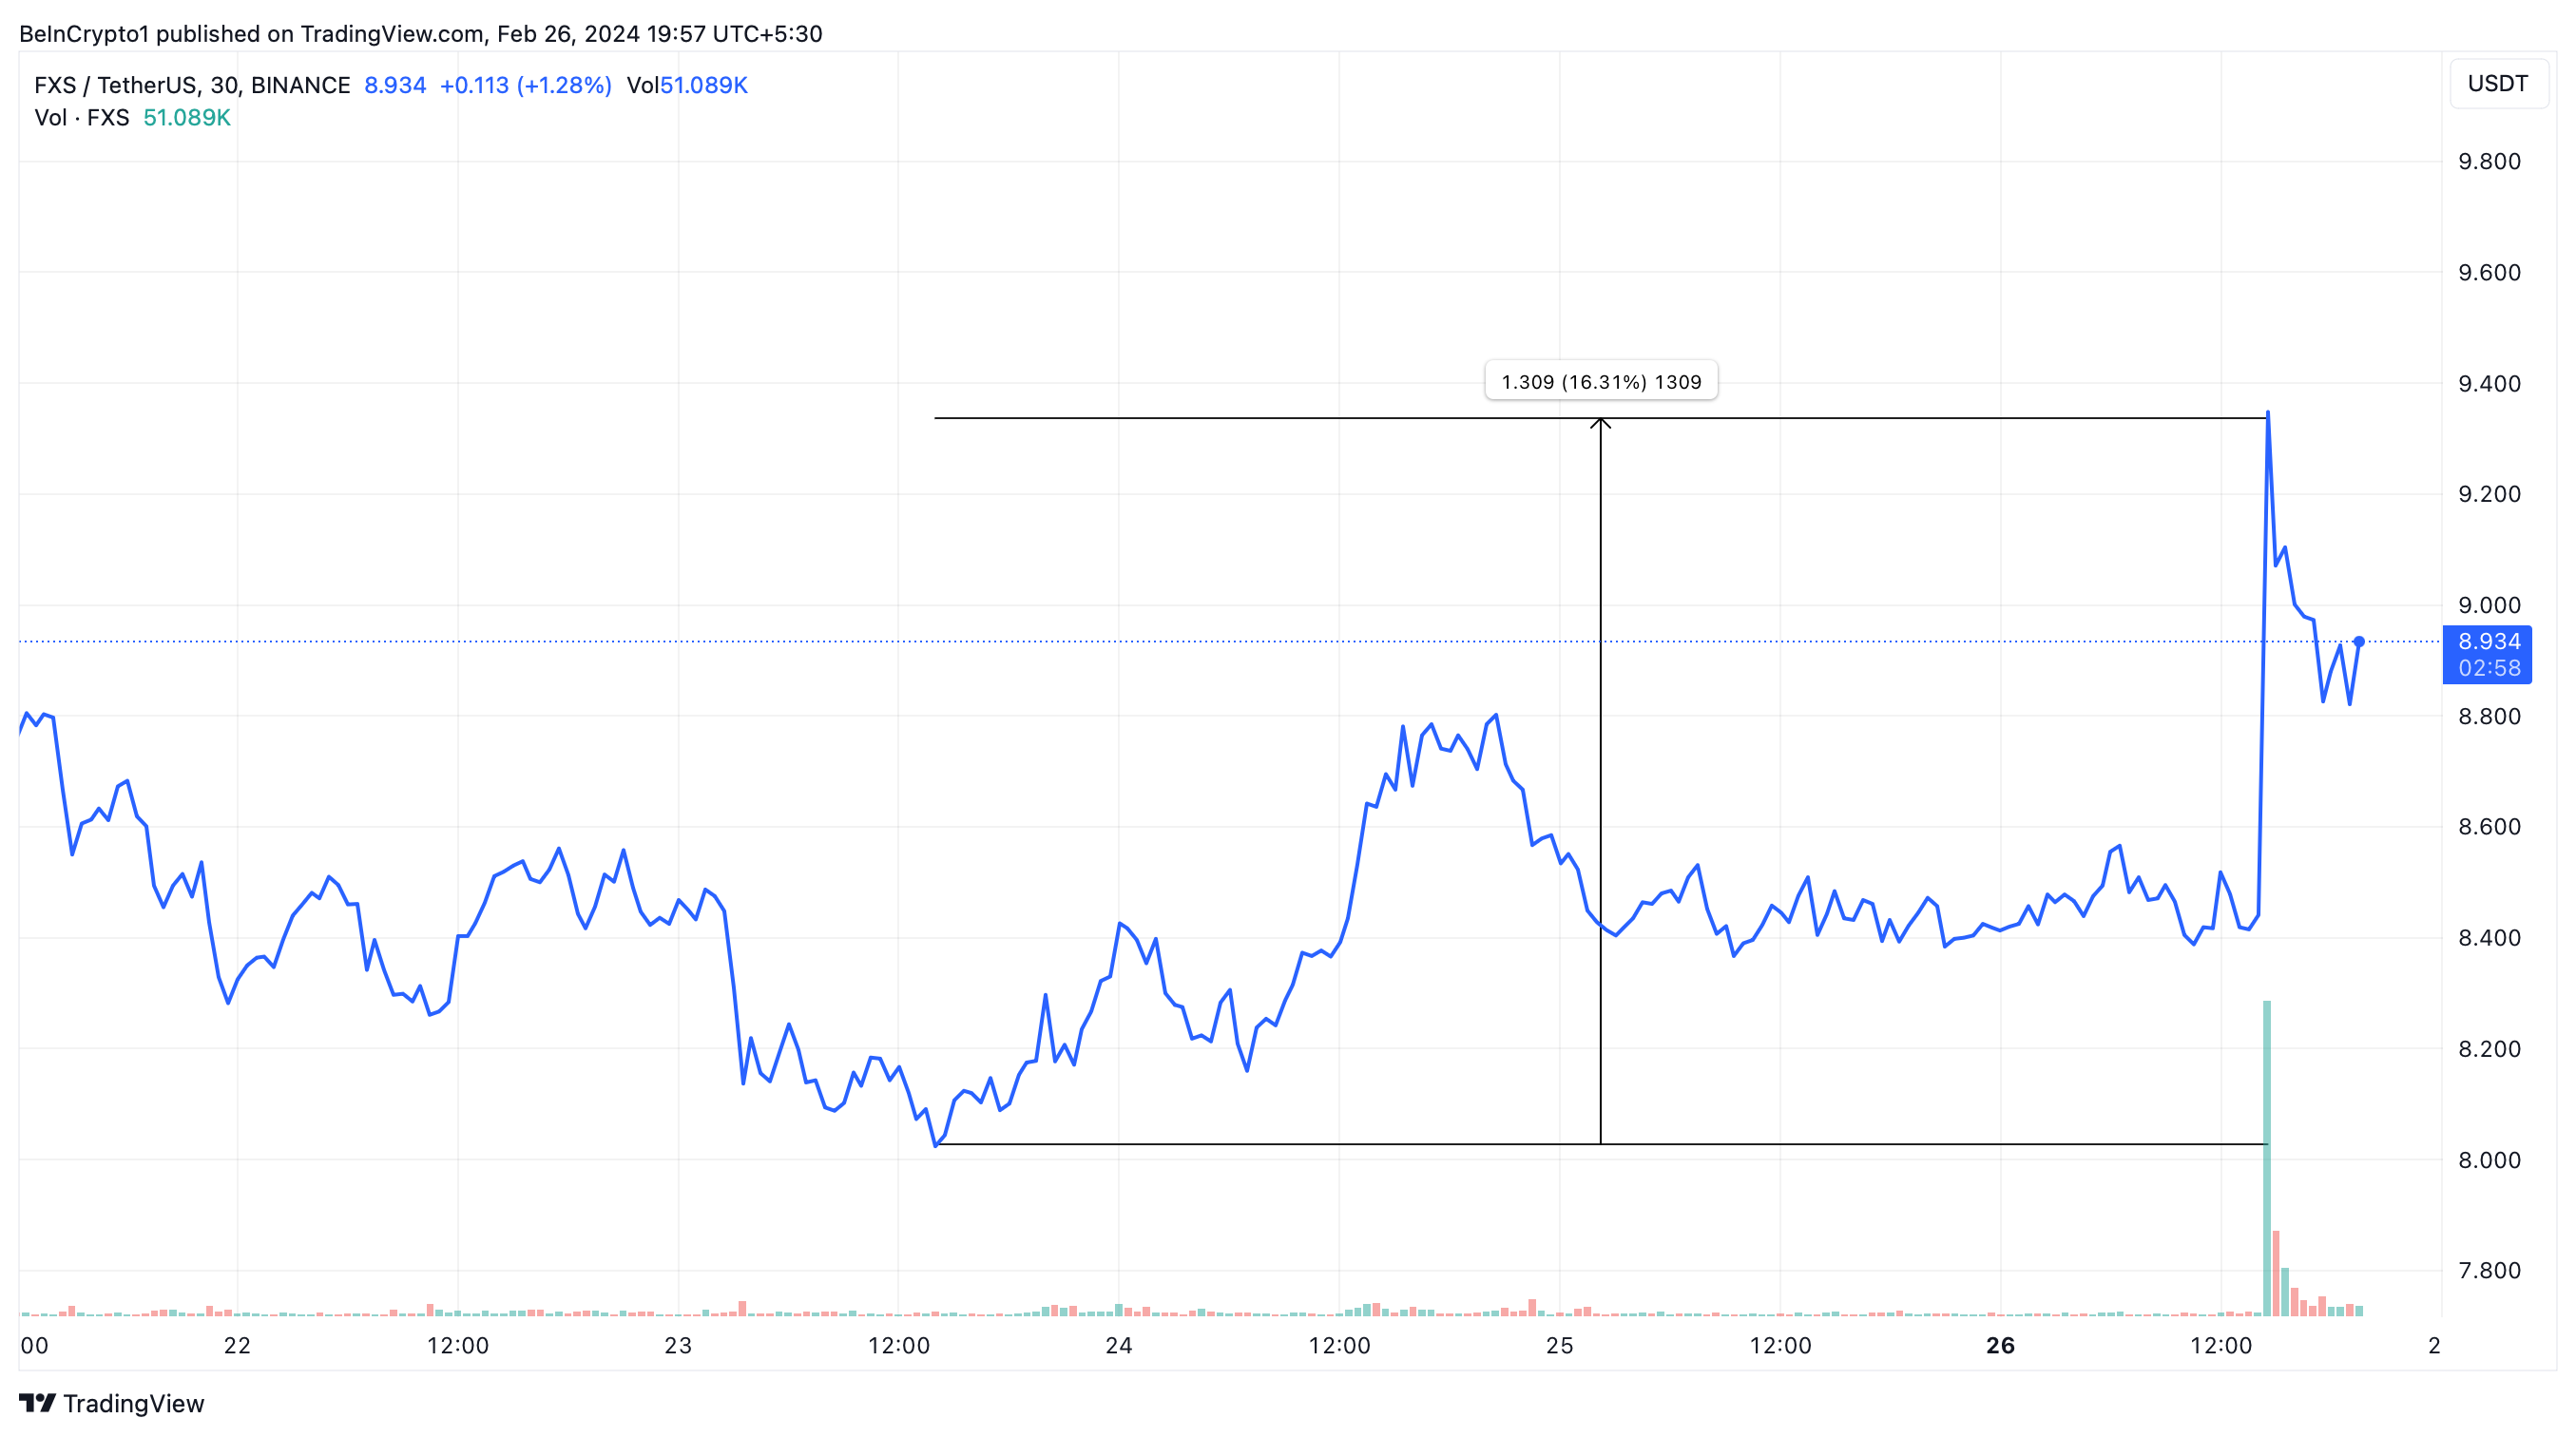
Task: Click the price spike peak near 9.35
Action: pos(2267,413)
